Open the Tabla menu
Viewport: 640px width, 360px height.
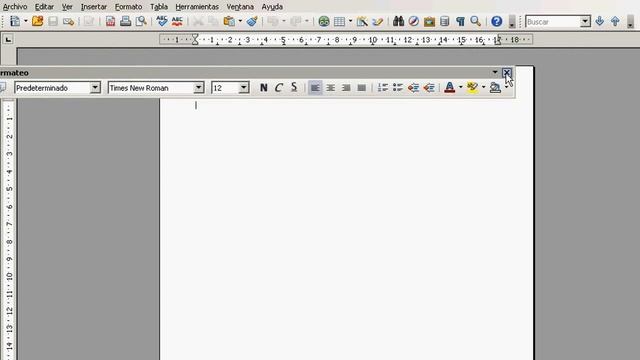(159, 7)
